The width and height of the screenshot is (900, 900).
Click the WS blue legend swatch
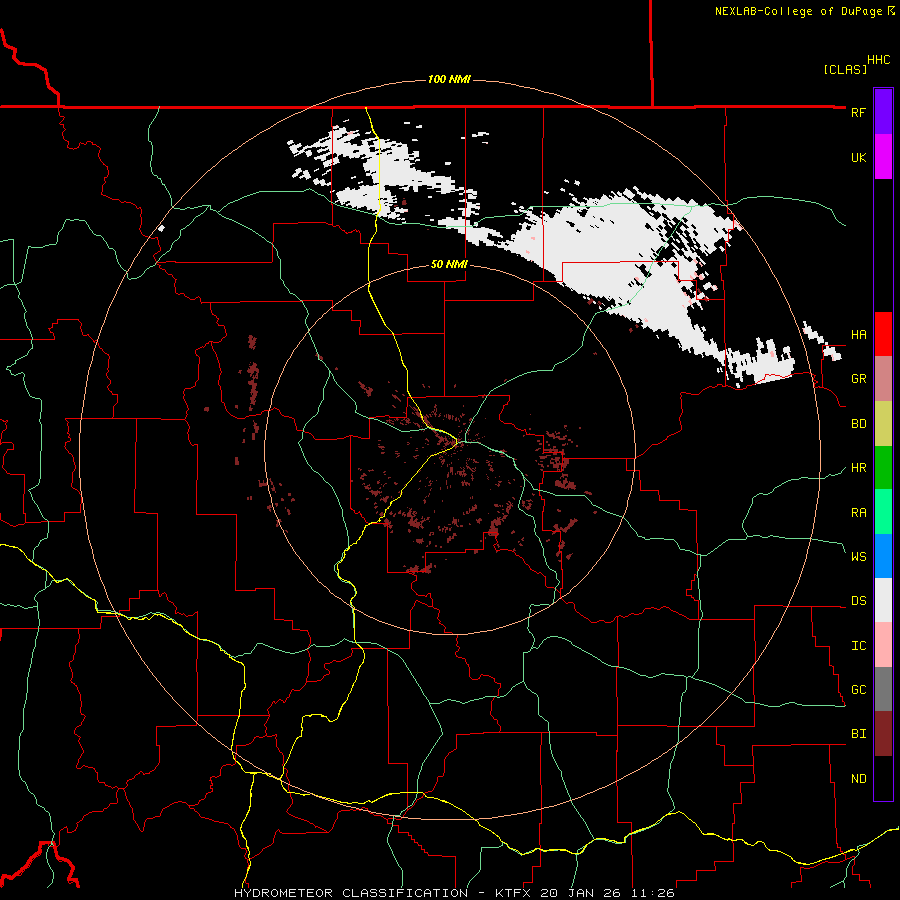[883, 556]
